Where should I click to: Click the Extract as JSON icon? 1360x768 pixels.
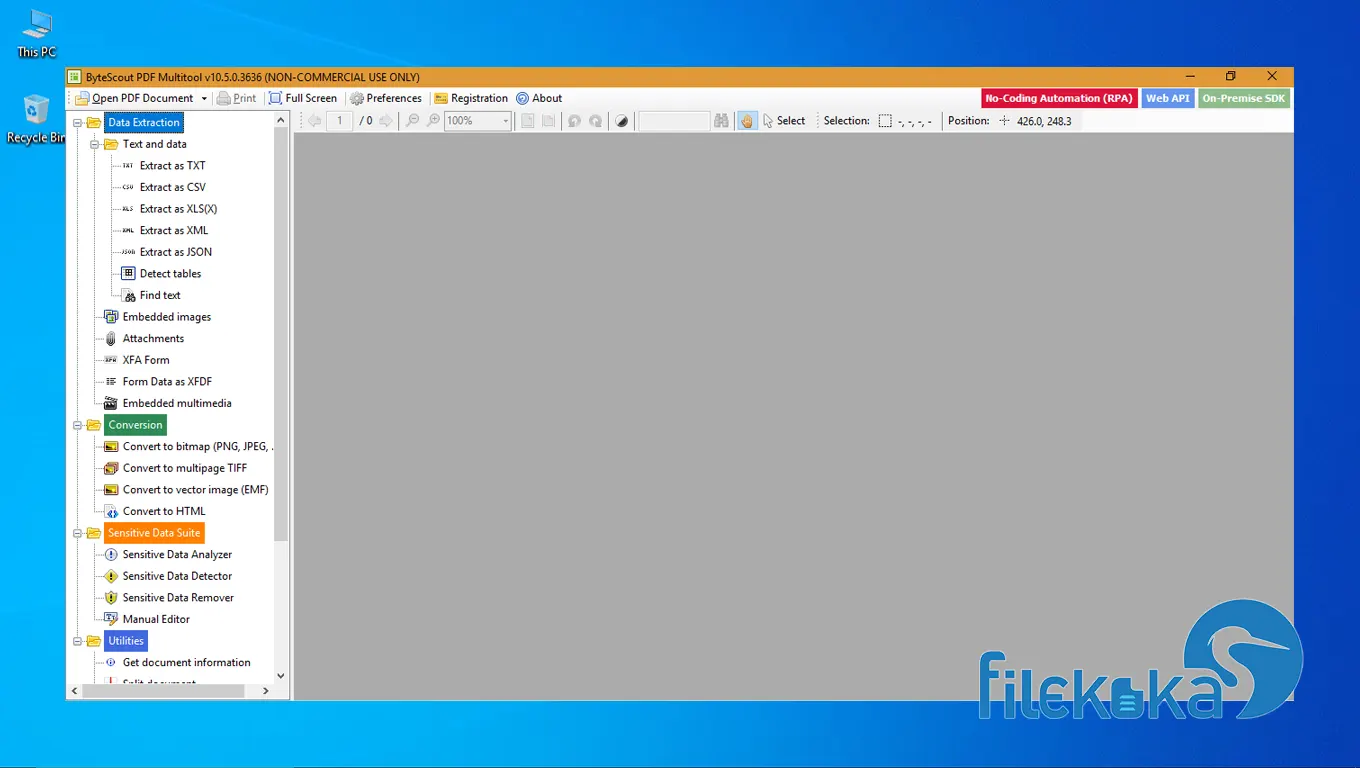128,252
